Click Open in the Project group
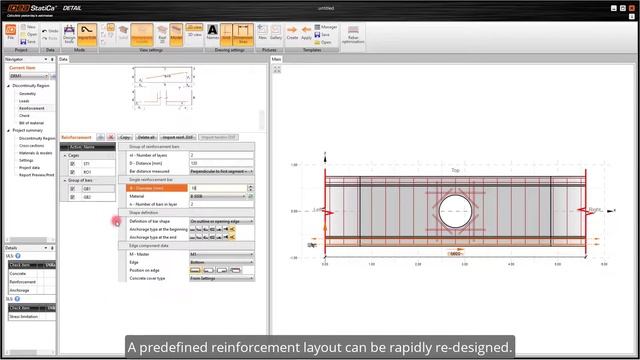The width and height of the screenshot is (640, 360). 29,34
